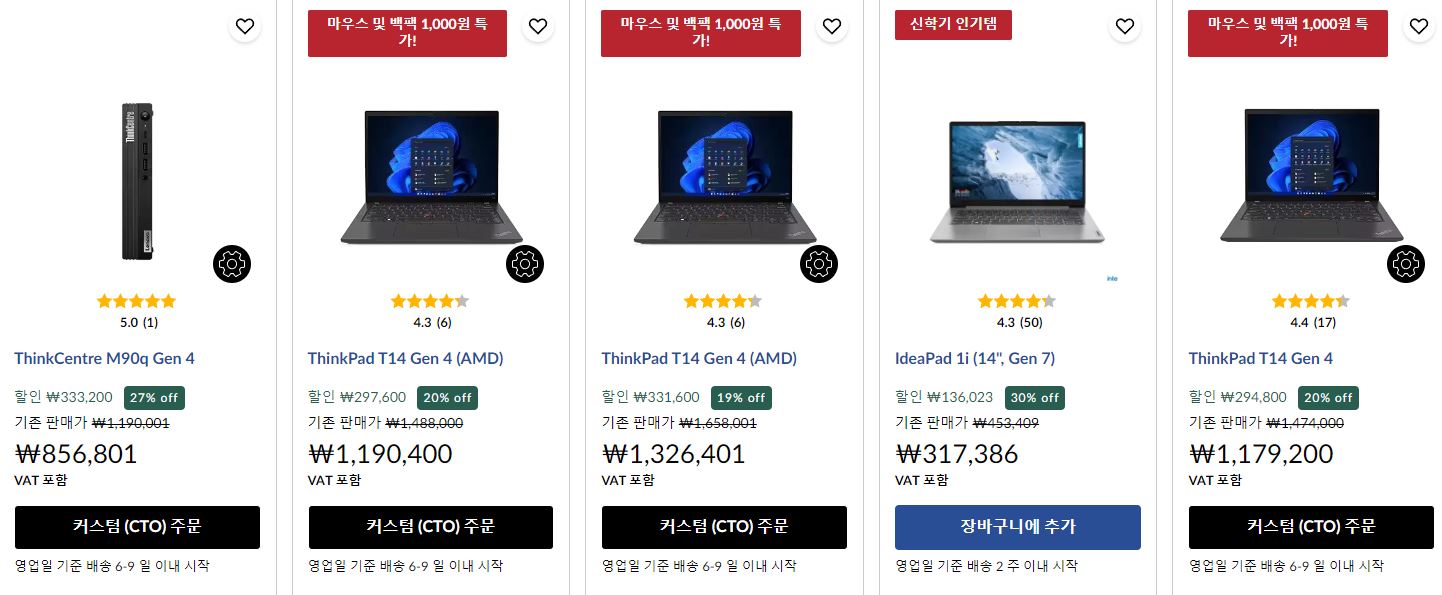Click the 4.4 (17) star rating
1442x595 pixels.
tap(1313, 311)
